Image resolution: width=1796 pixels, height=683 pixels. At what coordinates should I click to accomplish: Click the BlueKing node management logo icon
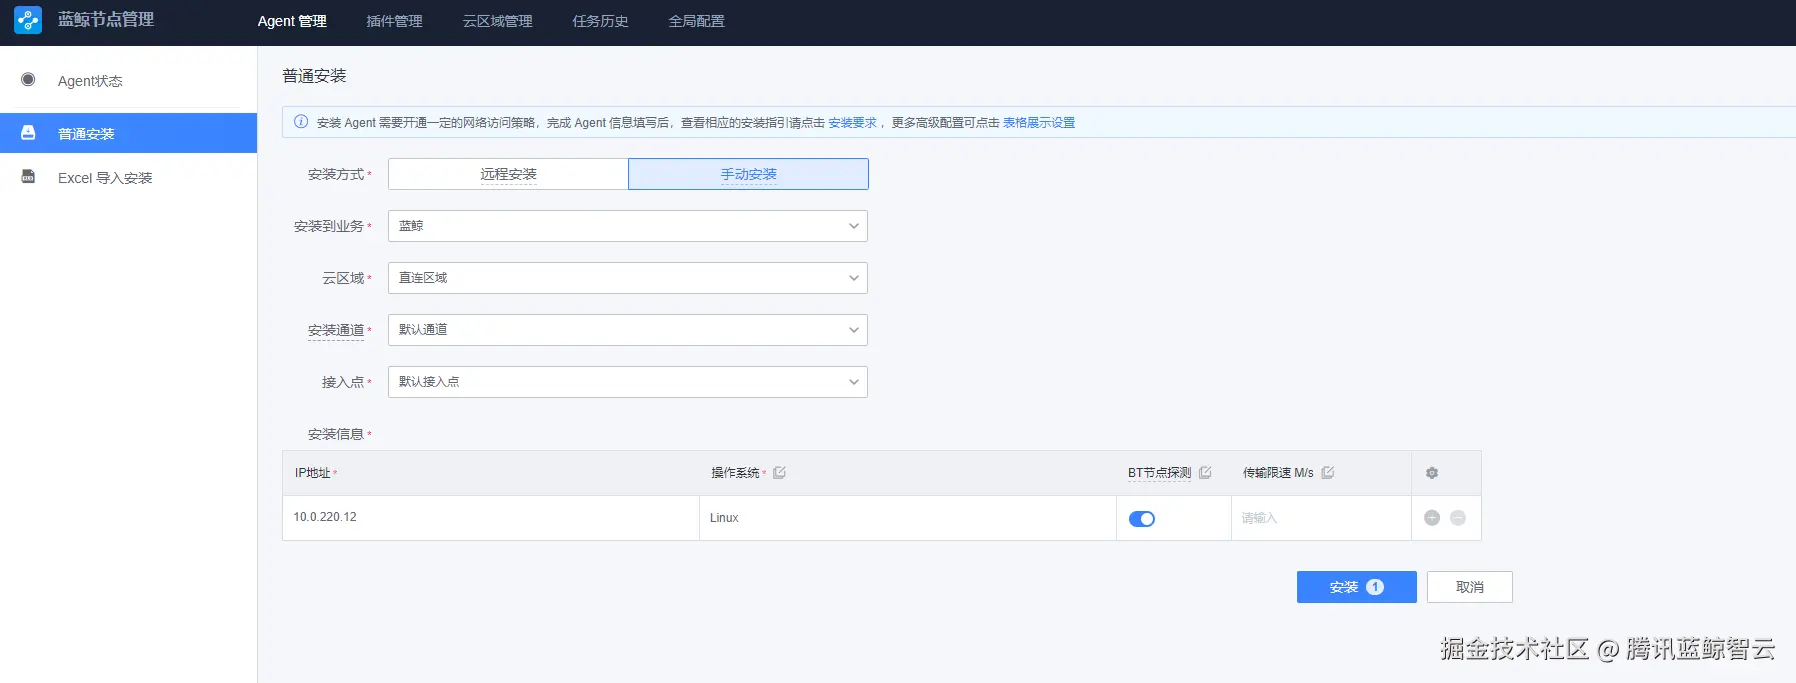pos(28,20)
